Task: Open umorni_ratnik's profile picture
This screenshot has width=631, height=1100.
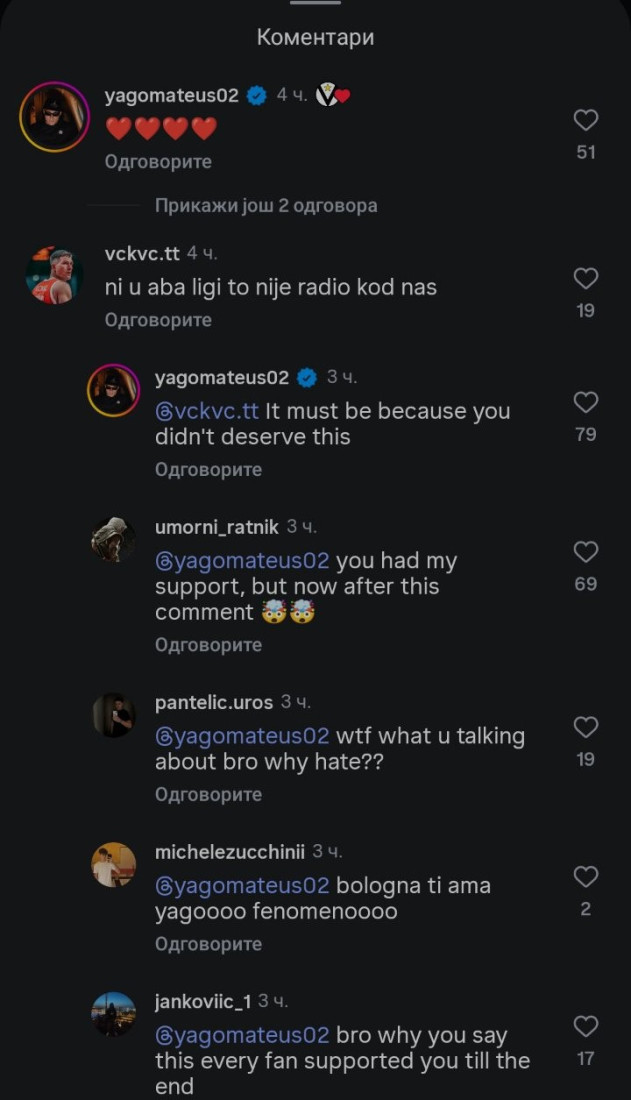Action: pos(113,541)
